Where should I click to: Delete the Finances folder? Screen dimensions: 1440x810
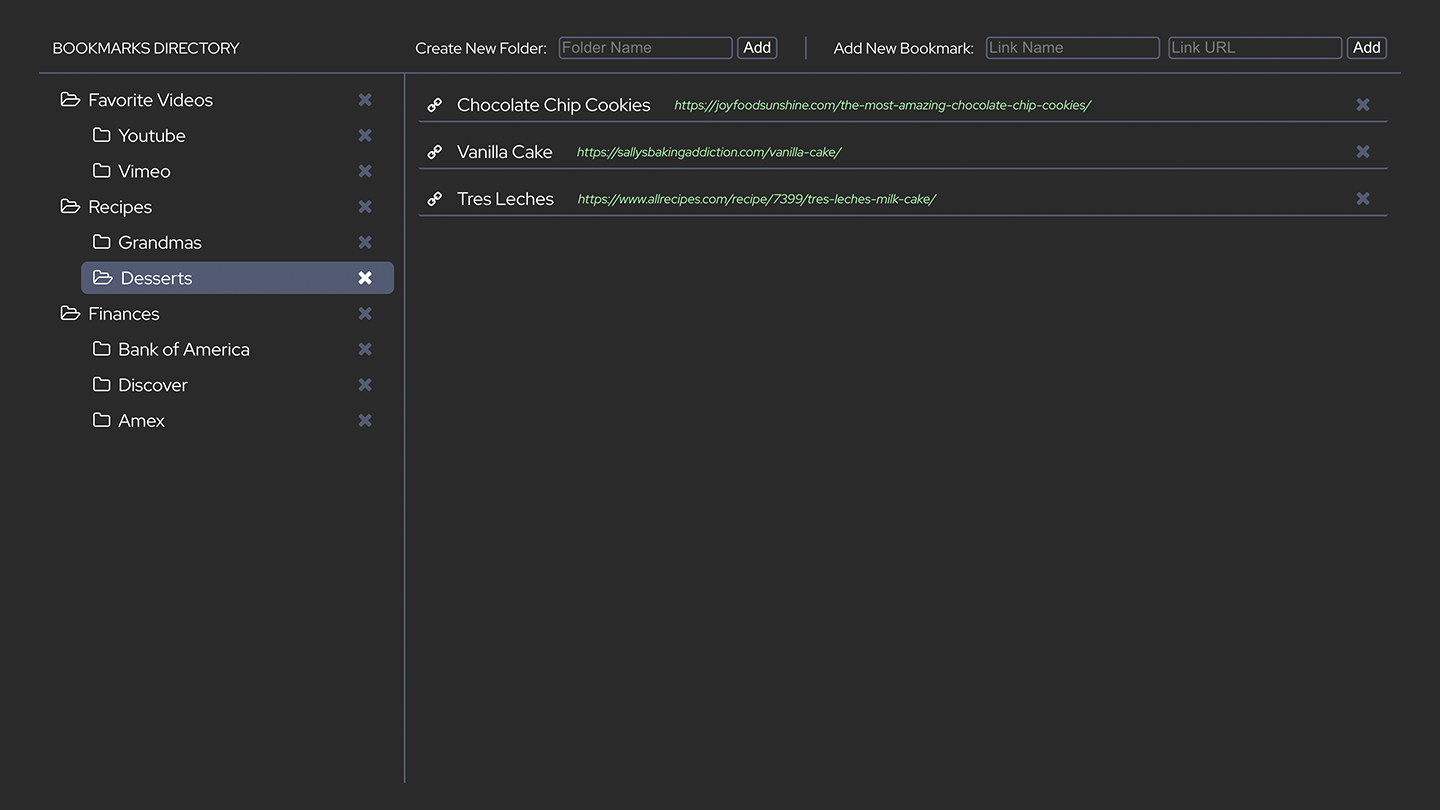[365, 314]
